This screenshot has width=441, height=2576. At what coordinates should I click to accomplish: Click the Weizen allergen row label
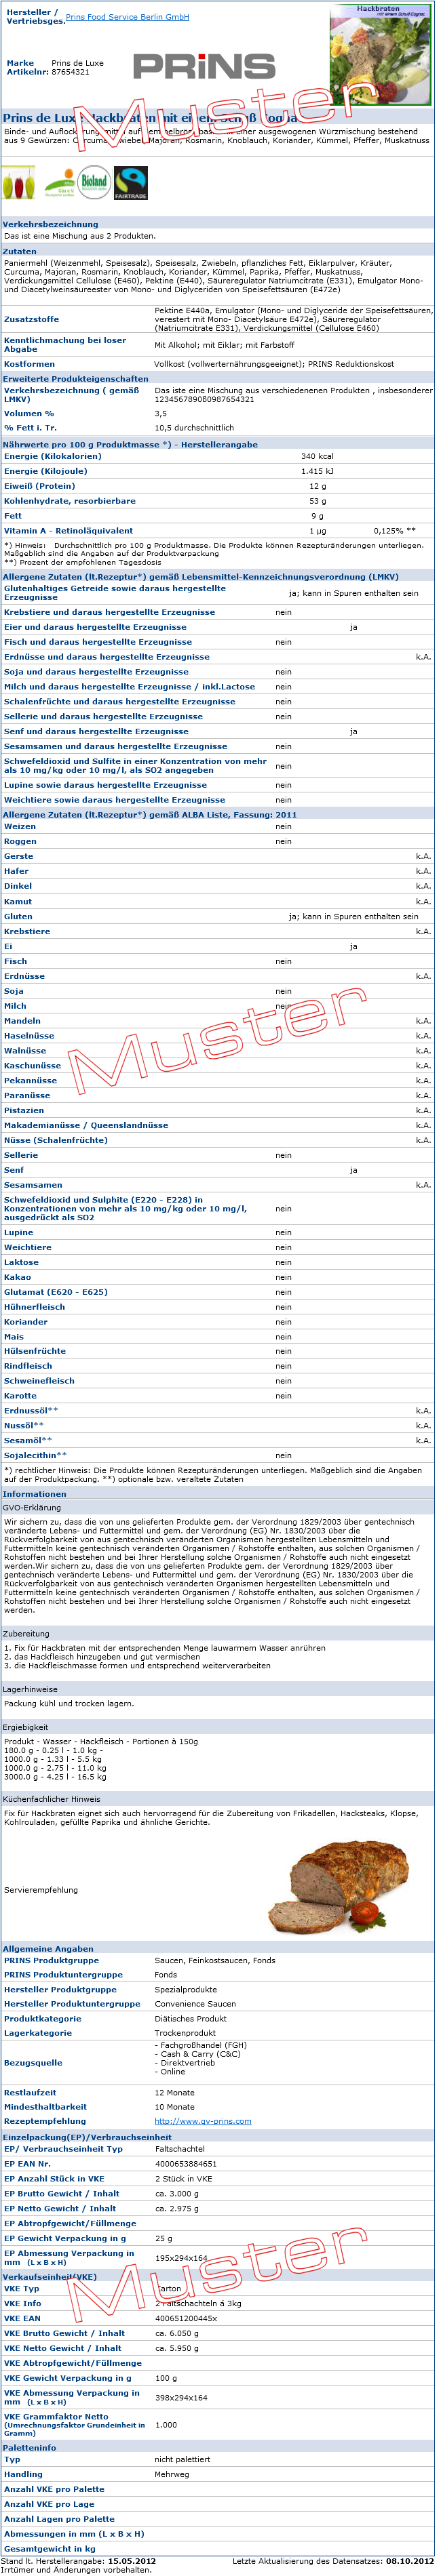(x=20, y=827)
